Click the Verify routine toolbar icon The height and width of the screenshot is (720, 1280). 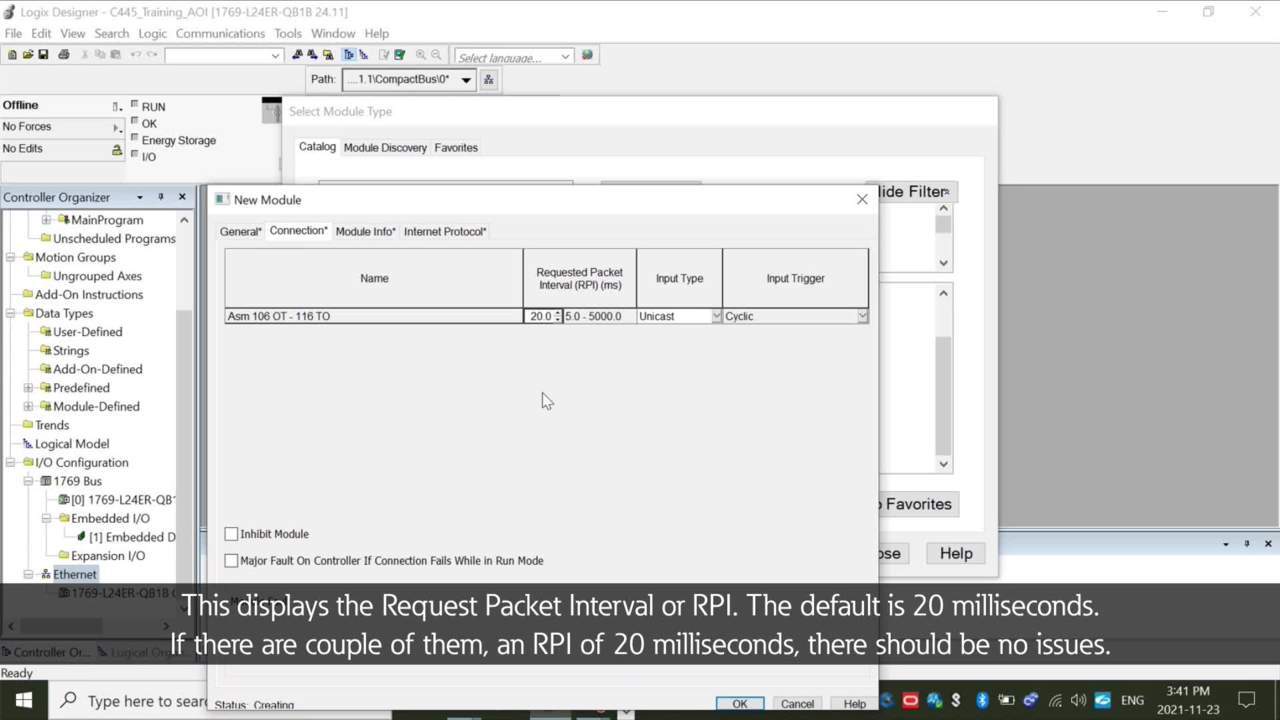click(x=384, y=55)
